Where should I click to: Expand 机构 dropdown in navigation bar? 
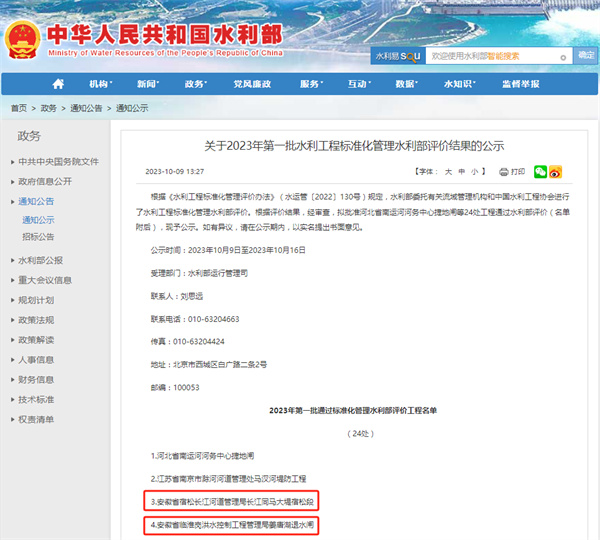coord(101,84)
